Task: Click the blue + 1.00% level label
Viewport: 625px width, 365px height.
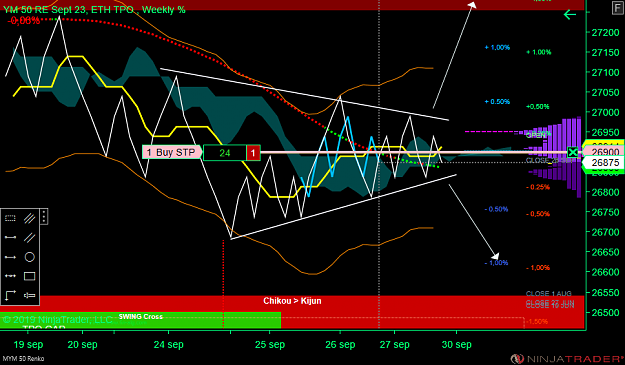Action: coord(497,47)
